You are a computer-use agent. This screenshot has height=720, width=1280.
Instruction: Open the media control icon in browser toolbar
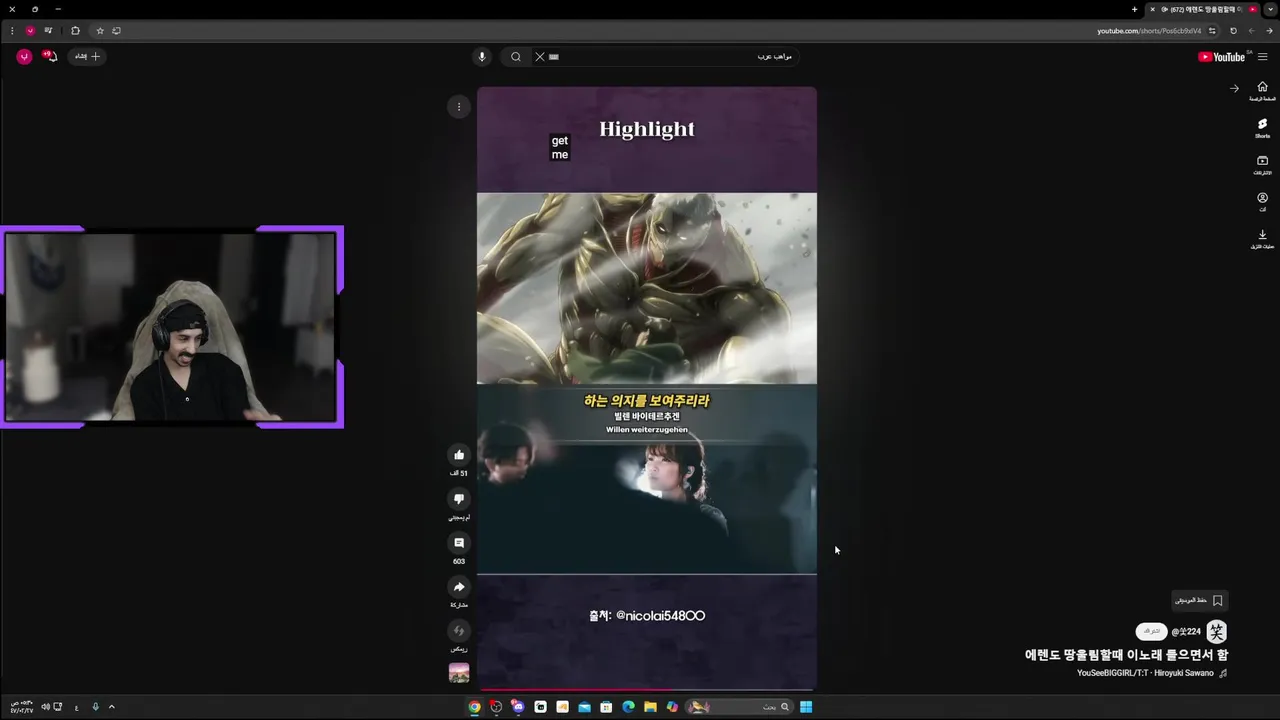(48, 31)
